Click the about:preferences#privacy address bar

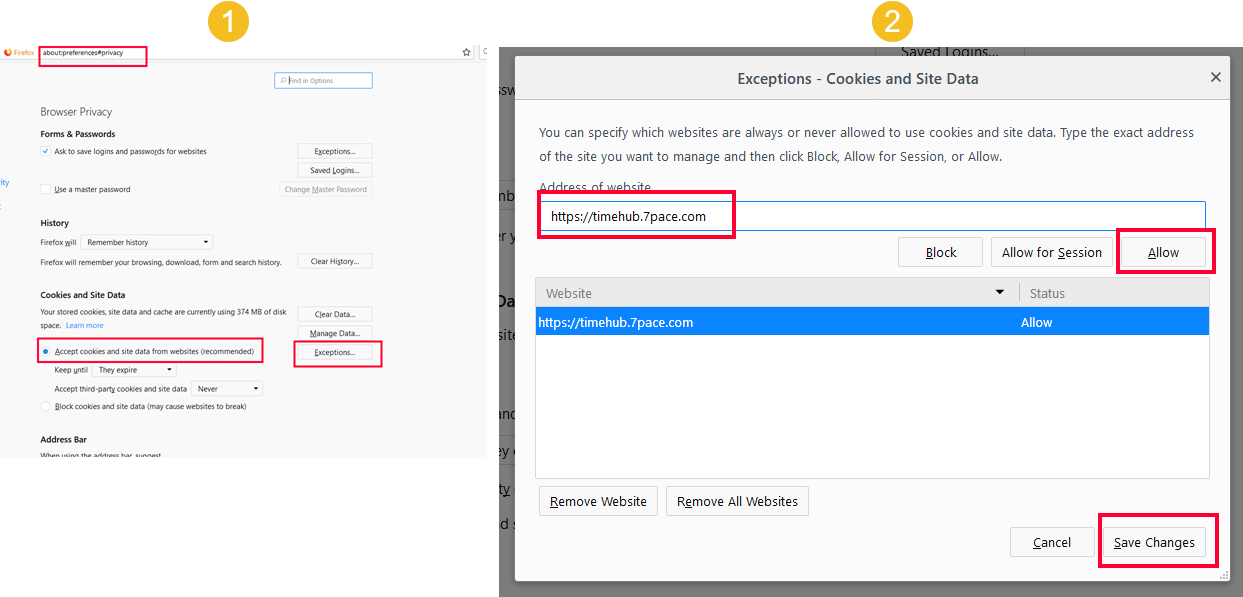pyautogui.click(x=92, y=53)
